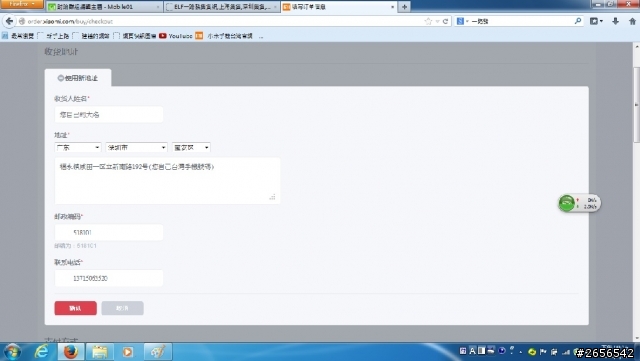Screen dimensions: 640x361
Task: Open a new browser tab
Action: point(404,7)
